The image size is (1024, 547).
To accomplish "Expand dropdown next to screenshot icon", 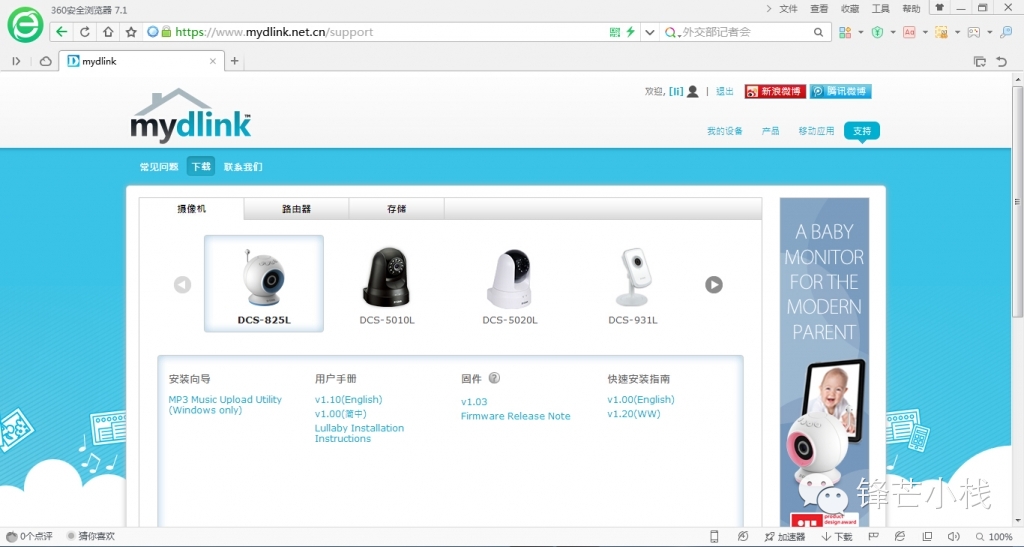I will point(957,32).
